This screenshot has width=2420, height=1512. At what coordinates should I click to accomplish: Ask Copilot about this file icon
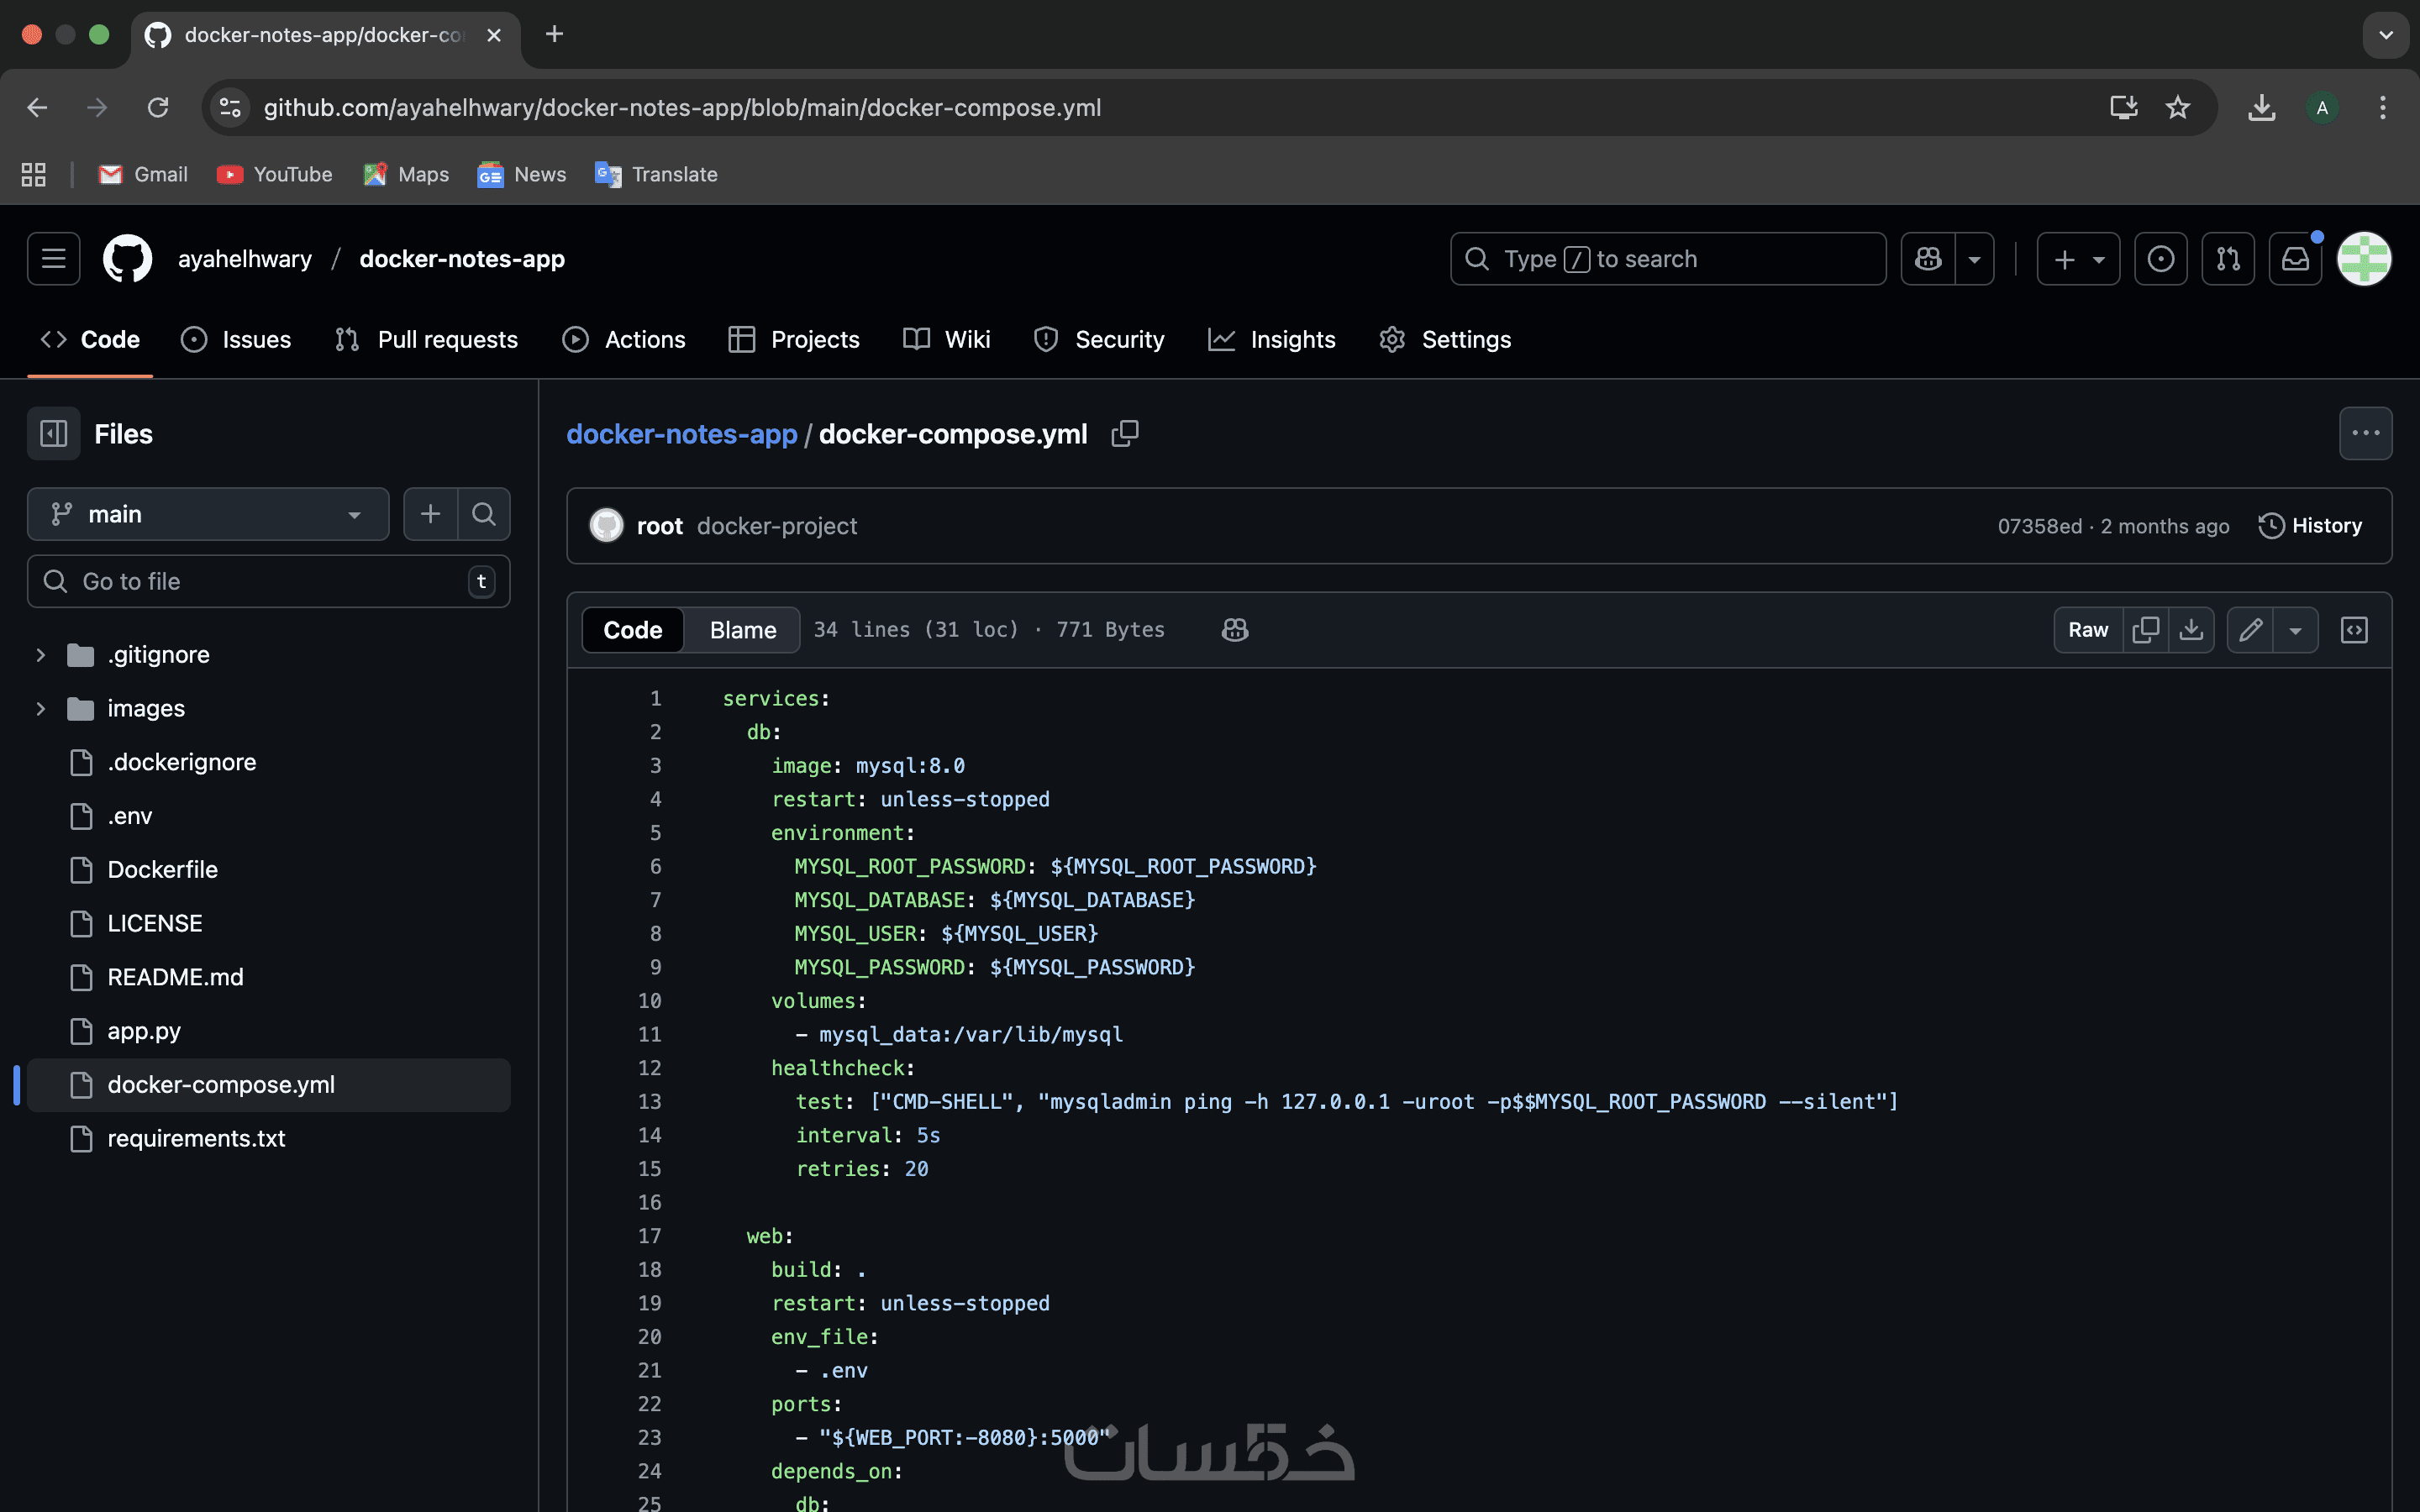coord(1234,630)
